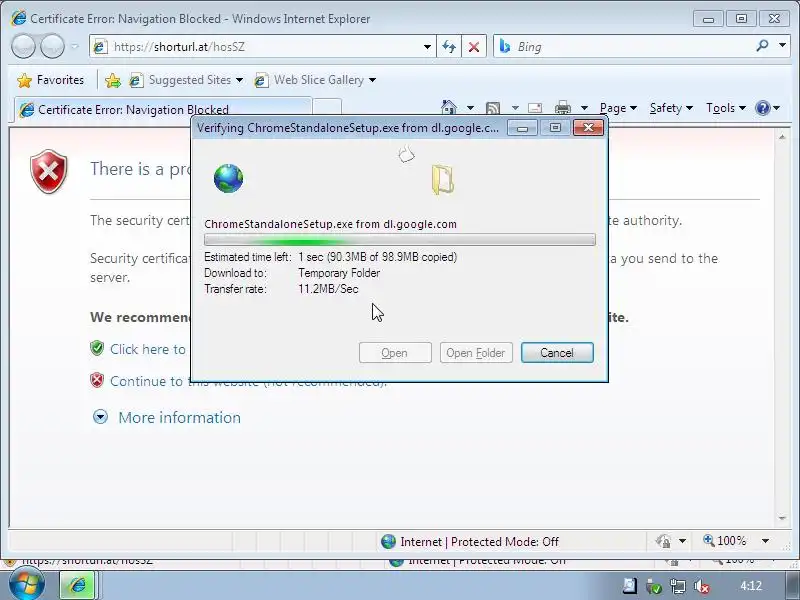Click 'Click here to' close webpage link
The width and height of the screenshot is (800, 600).
click(x=147, y=349)
